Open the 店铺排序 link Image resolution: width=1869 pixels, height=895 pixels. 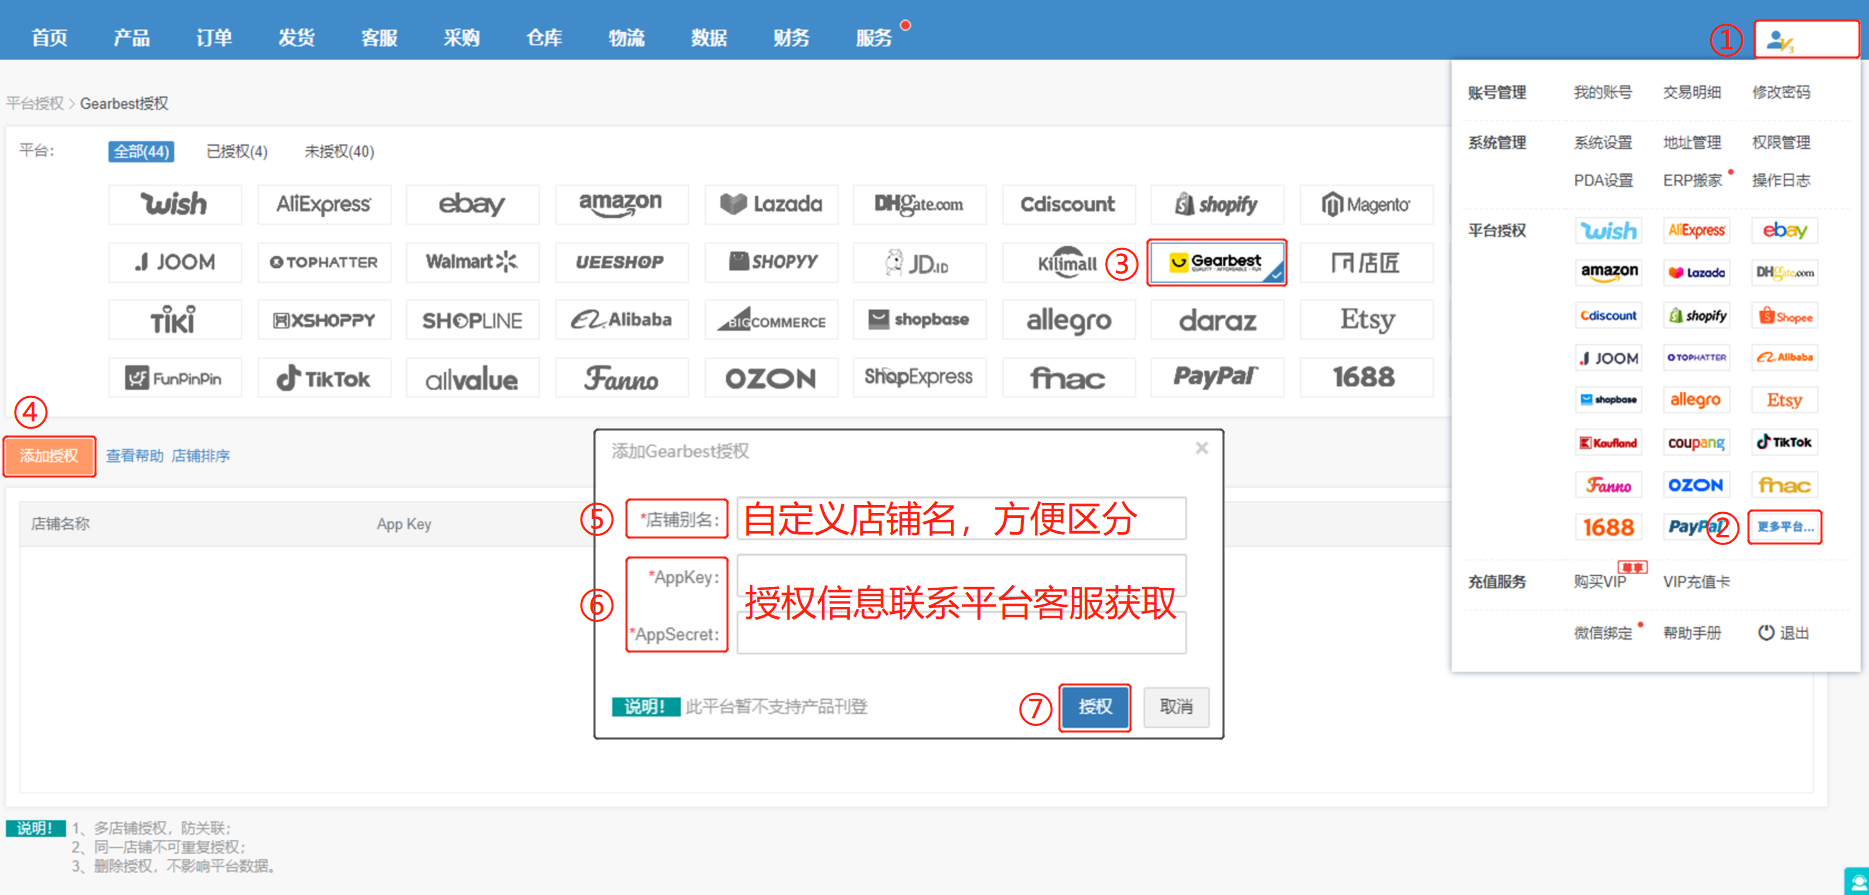click(x=201, y=456)
